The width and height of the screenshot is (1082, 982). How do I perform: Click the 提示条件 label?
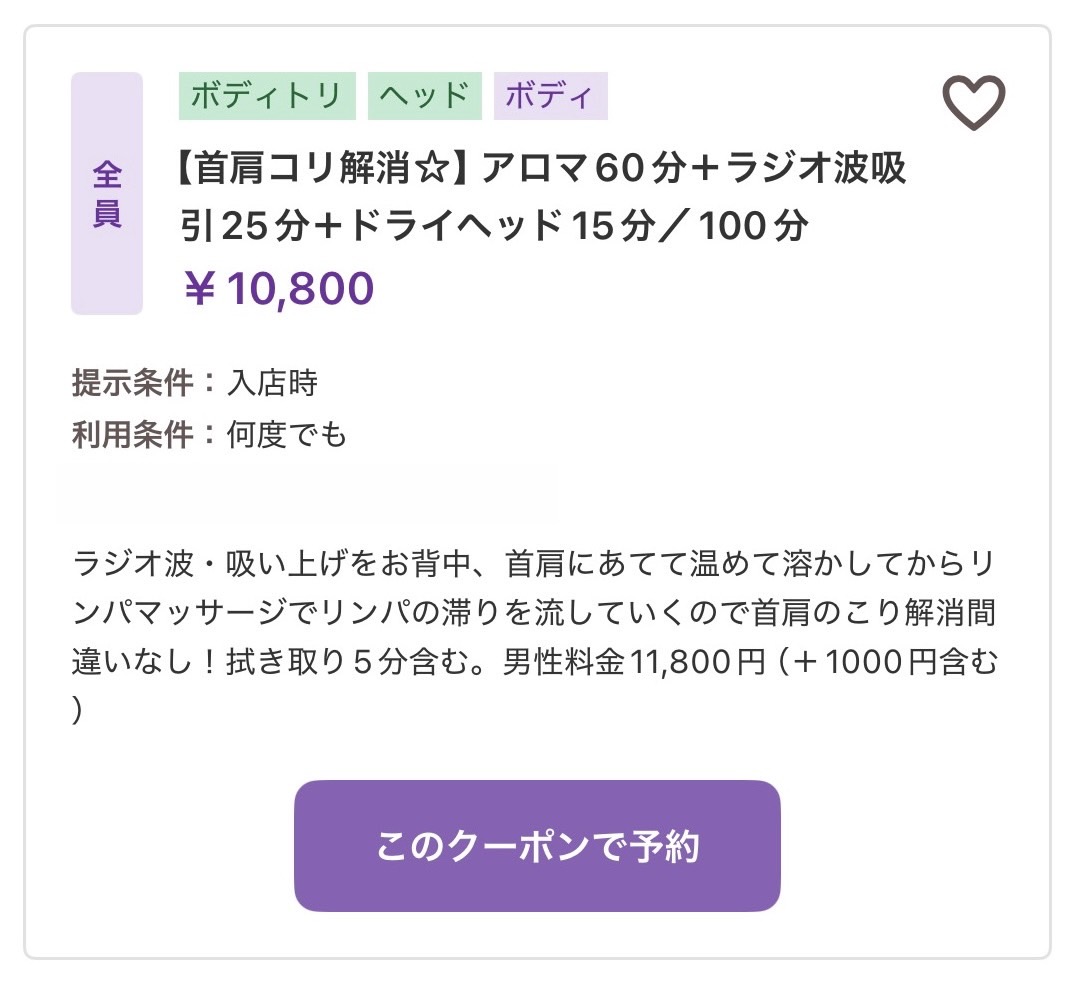pos(132,383)
